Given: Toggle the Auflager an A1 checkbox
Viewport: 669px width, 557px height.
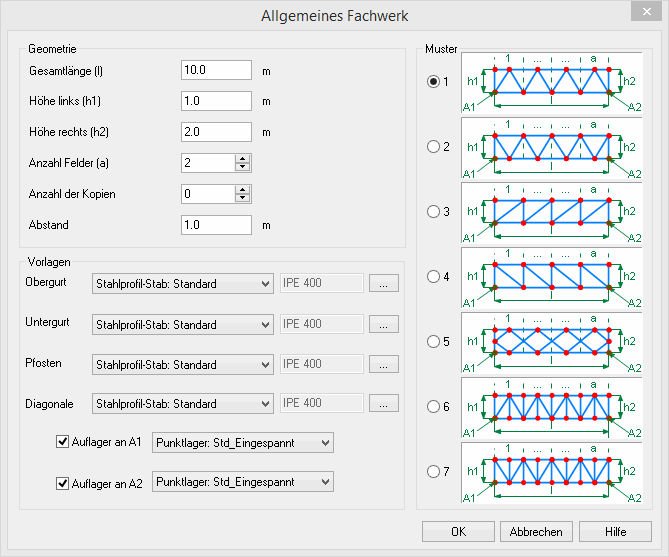Looking at the screenshot, I should 62,441.
